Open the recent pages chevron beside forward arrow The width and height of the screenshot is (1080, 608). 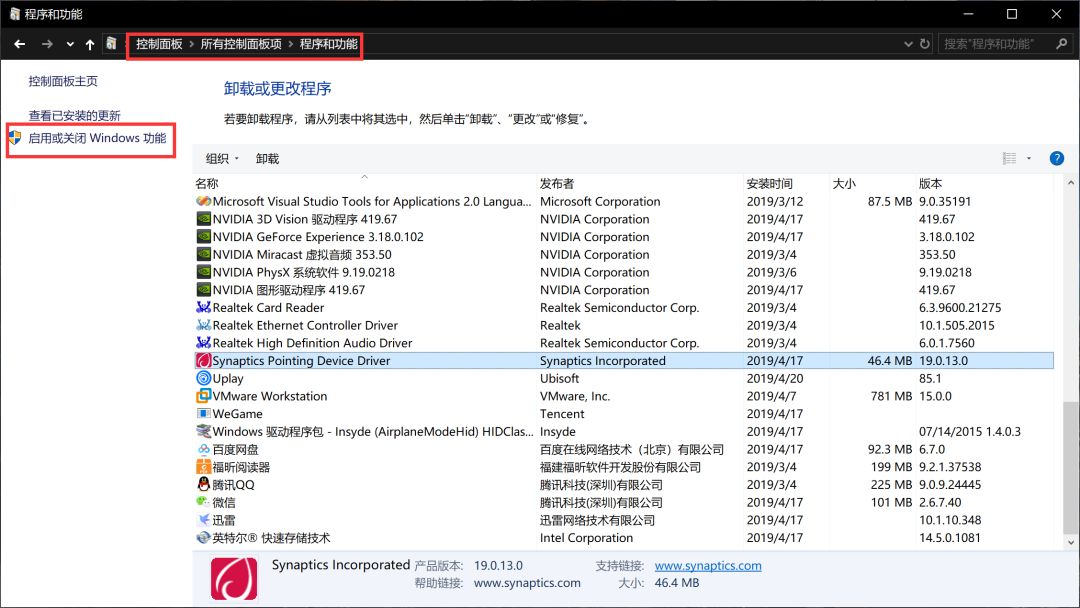pos(68,44)
